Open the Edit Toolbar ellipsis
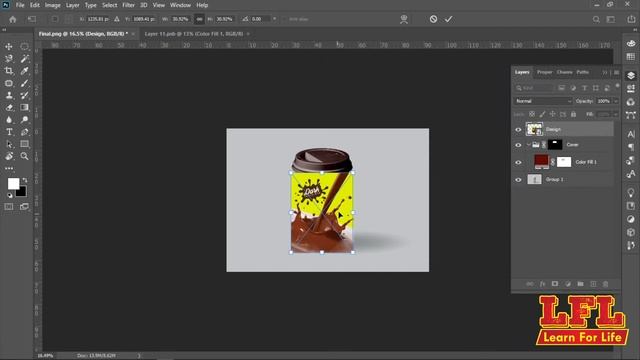The image size is (640, 360). pos(9,168)
